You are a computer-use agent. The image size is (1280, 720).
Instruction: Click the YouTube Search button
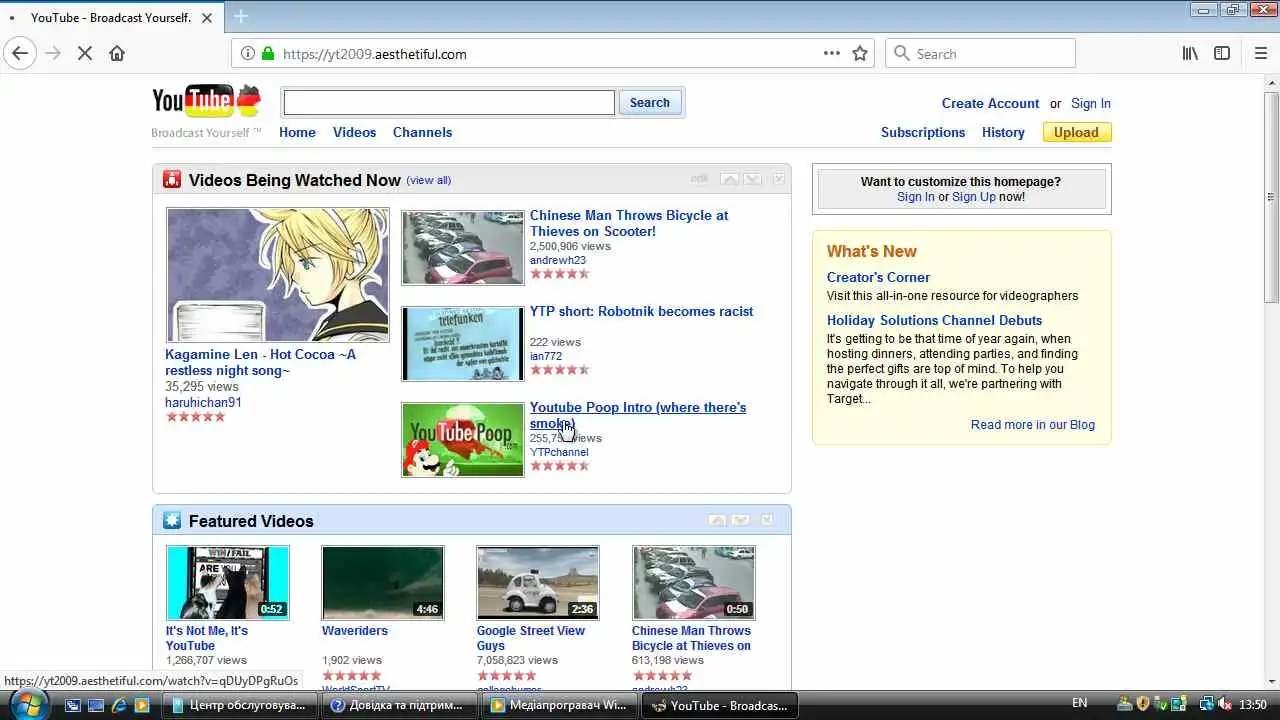650,102
